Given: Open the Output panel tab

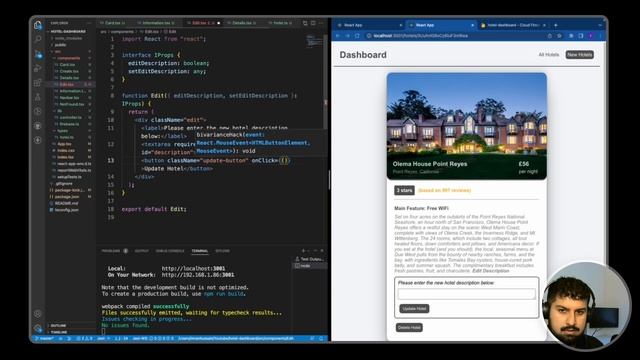Looking at the screenshot, I should pyautogui.click(x=142, y=251).
